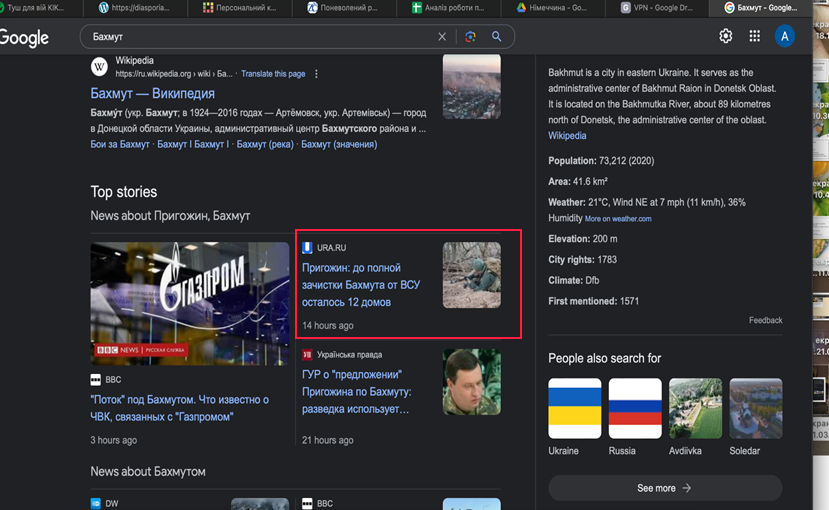Click More on weather.com link

point(617,219)
